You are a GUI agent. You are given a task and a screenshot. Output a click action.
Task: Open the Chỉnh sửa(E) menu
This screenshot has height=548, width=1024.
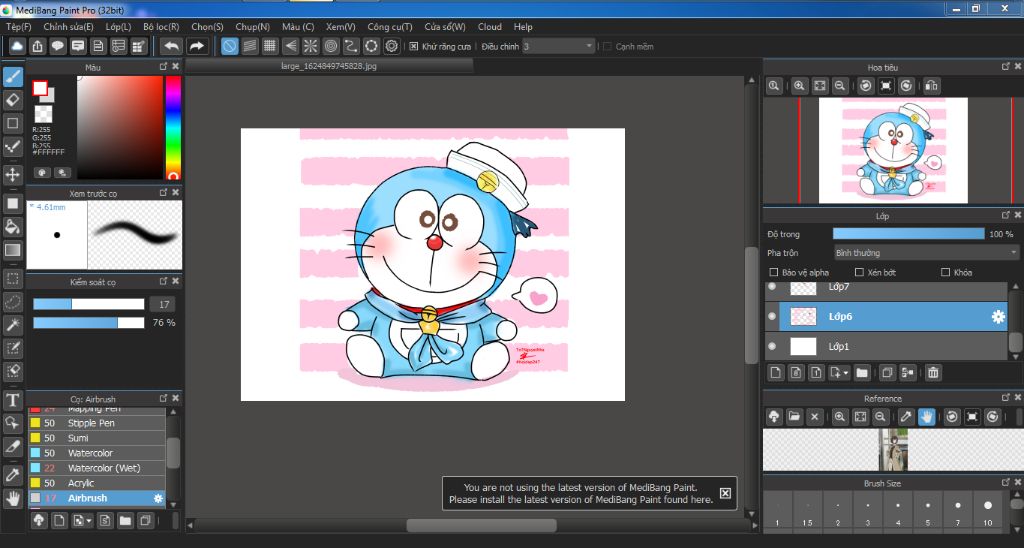[x=69, y=27]
